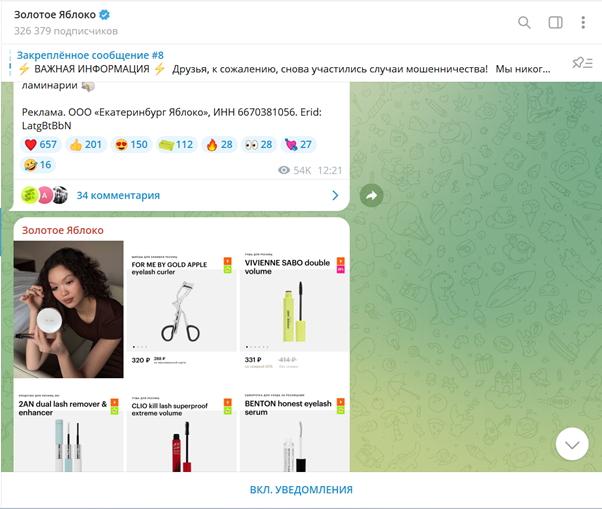Click the pinned messages list icon
Viewport: 602px width, 509px height.
tap(580, 62)
